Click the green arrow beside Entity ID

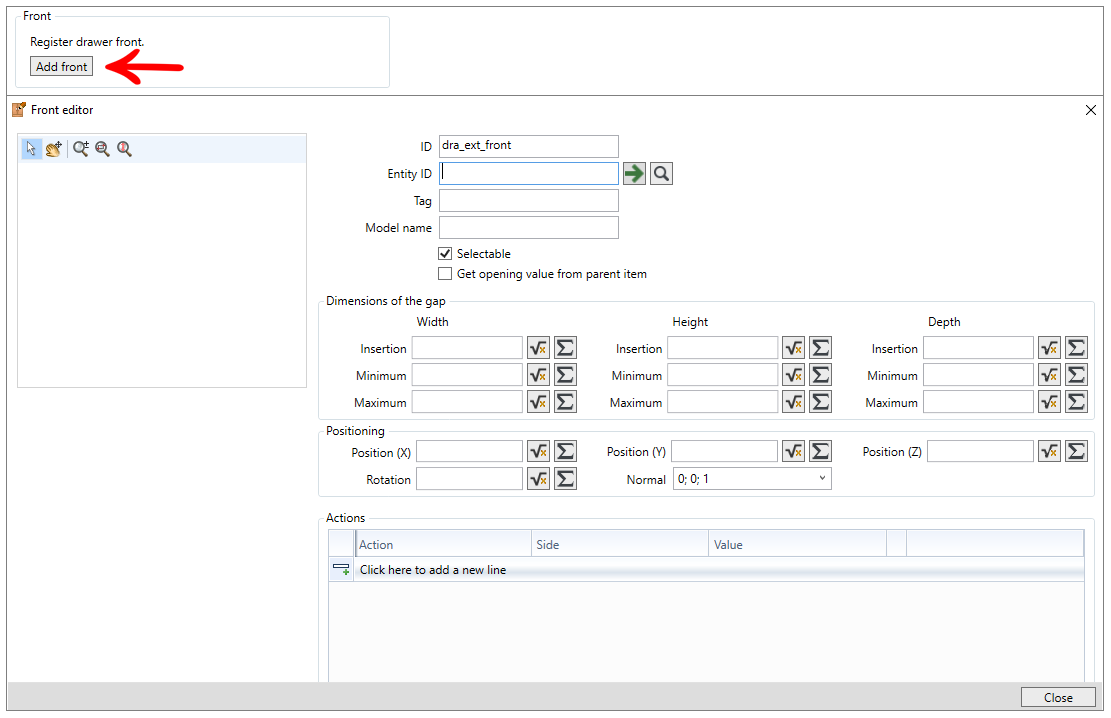tap(634, 174)
